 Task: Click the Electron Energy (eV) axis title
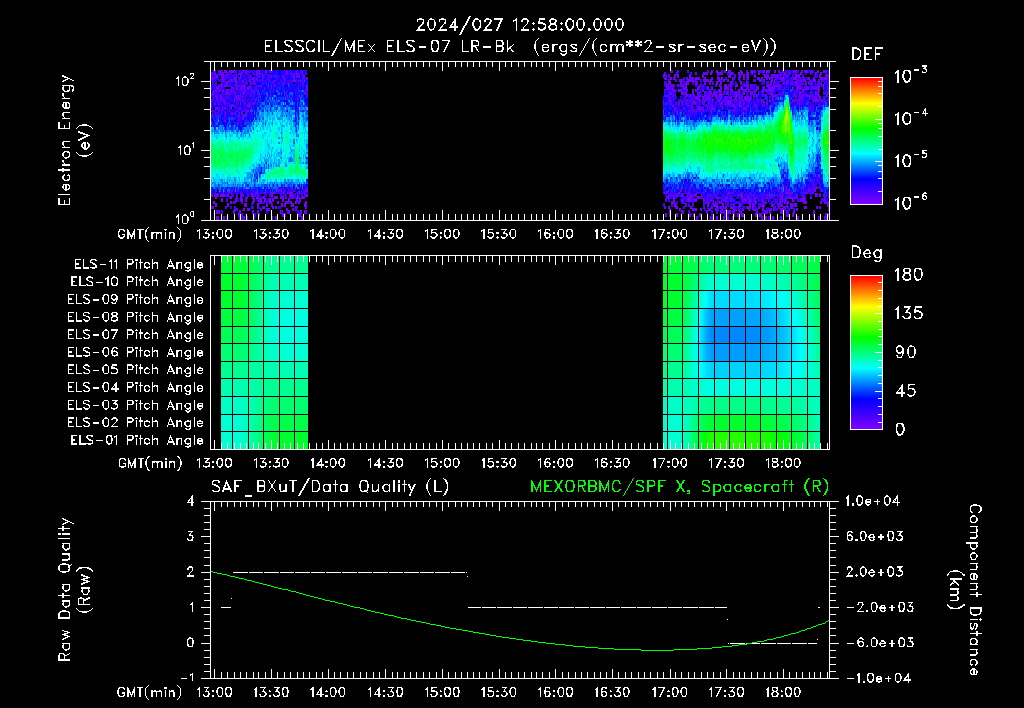pos(74,140)
